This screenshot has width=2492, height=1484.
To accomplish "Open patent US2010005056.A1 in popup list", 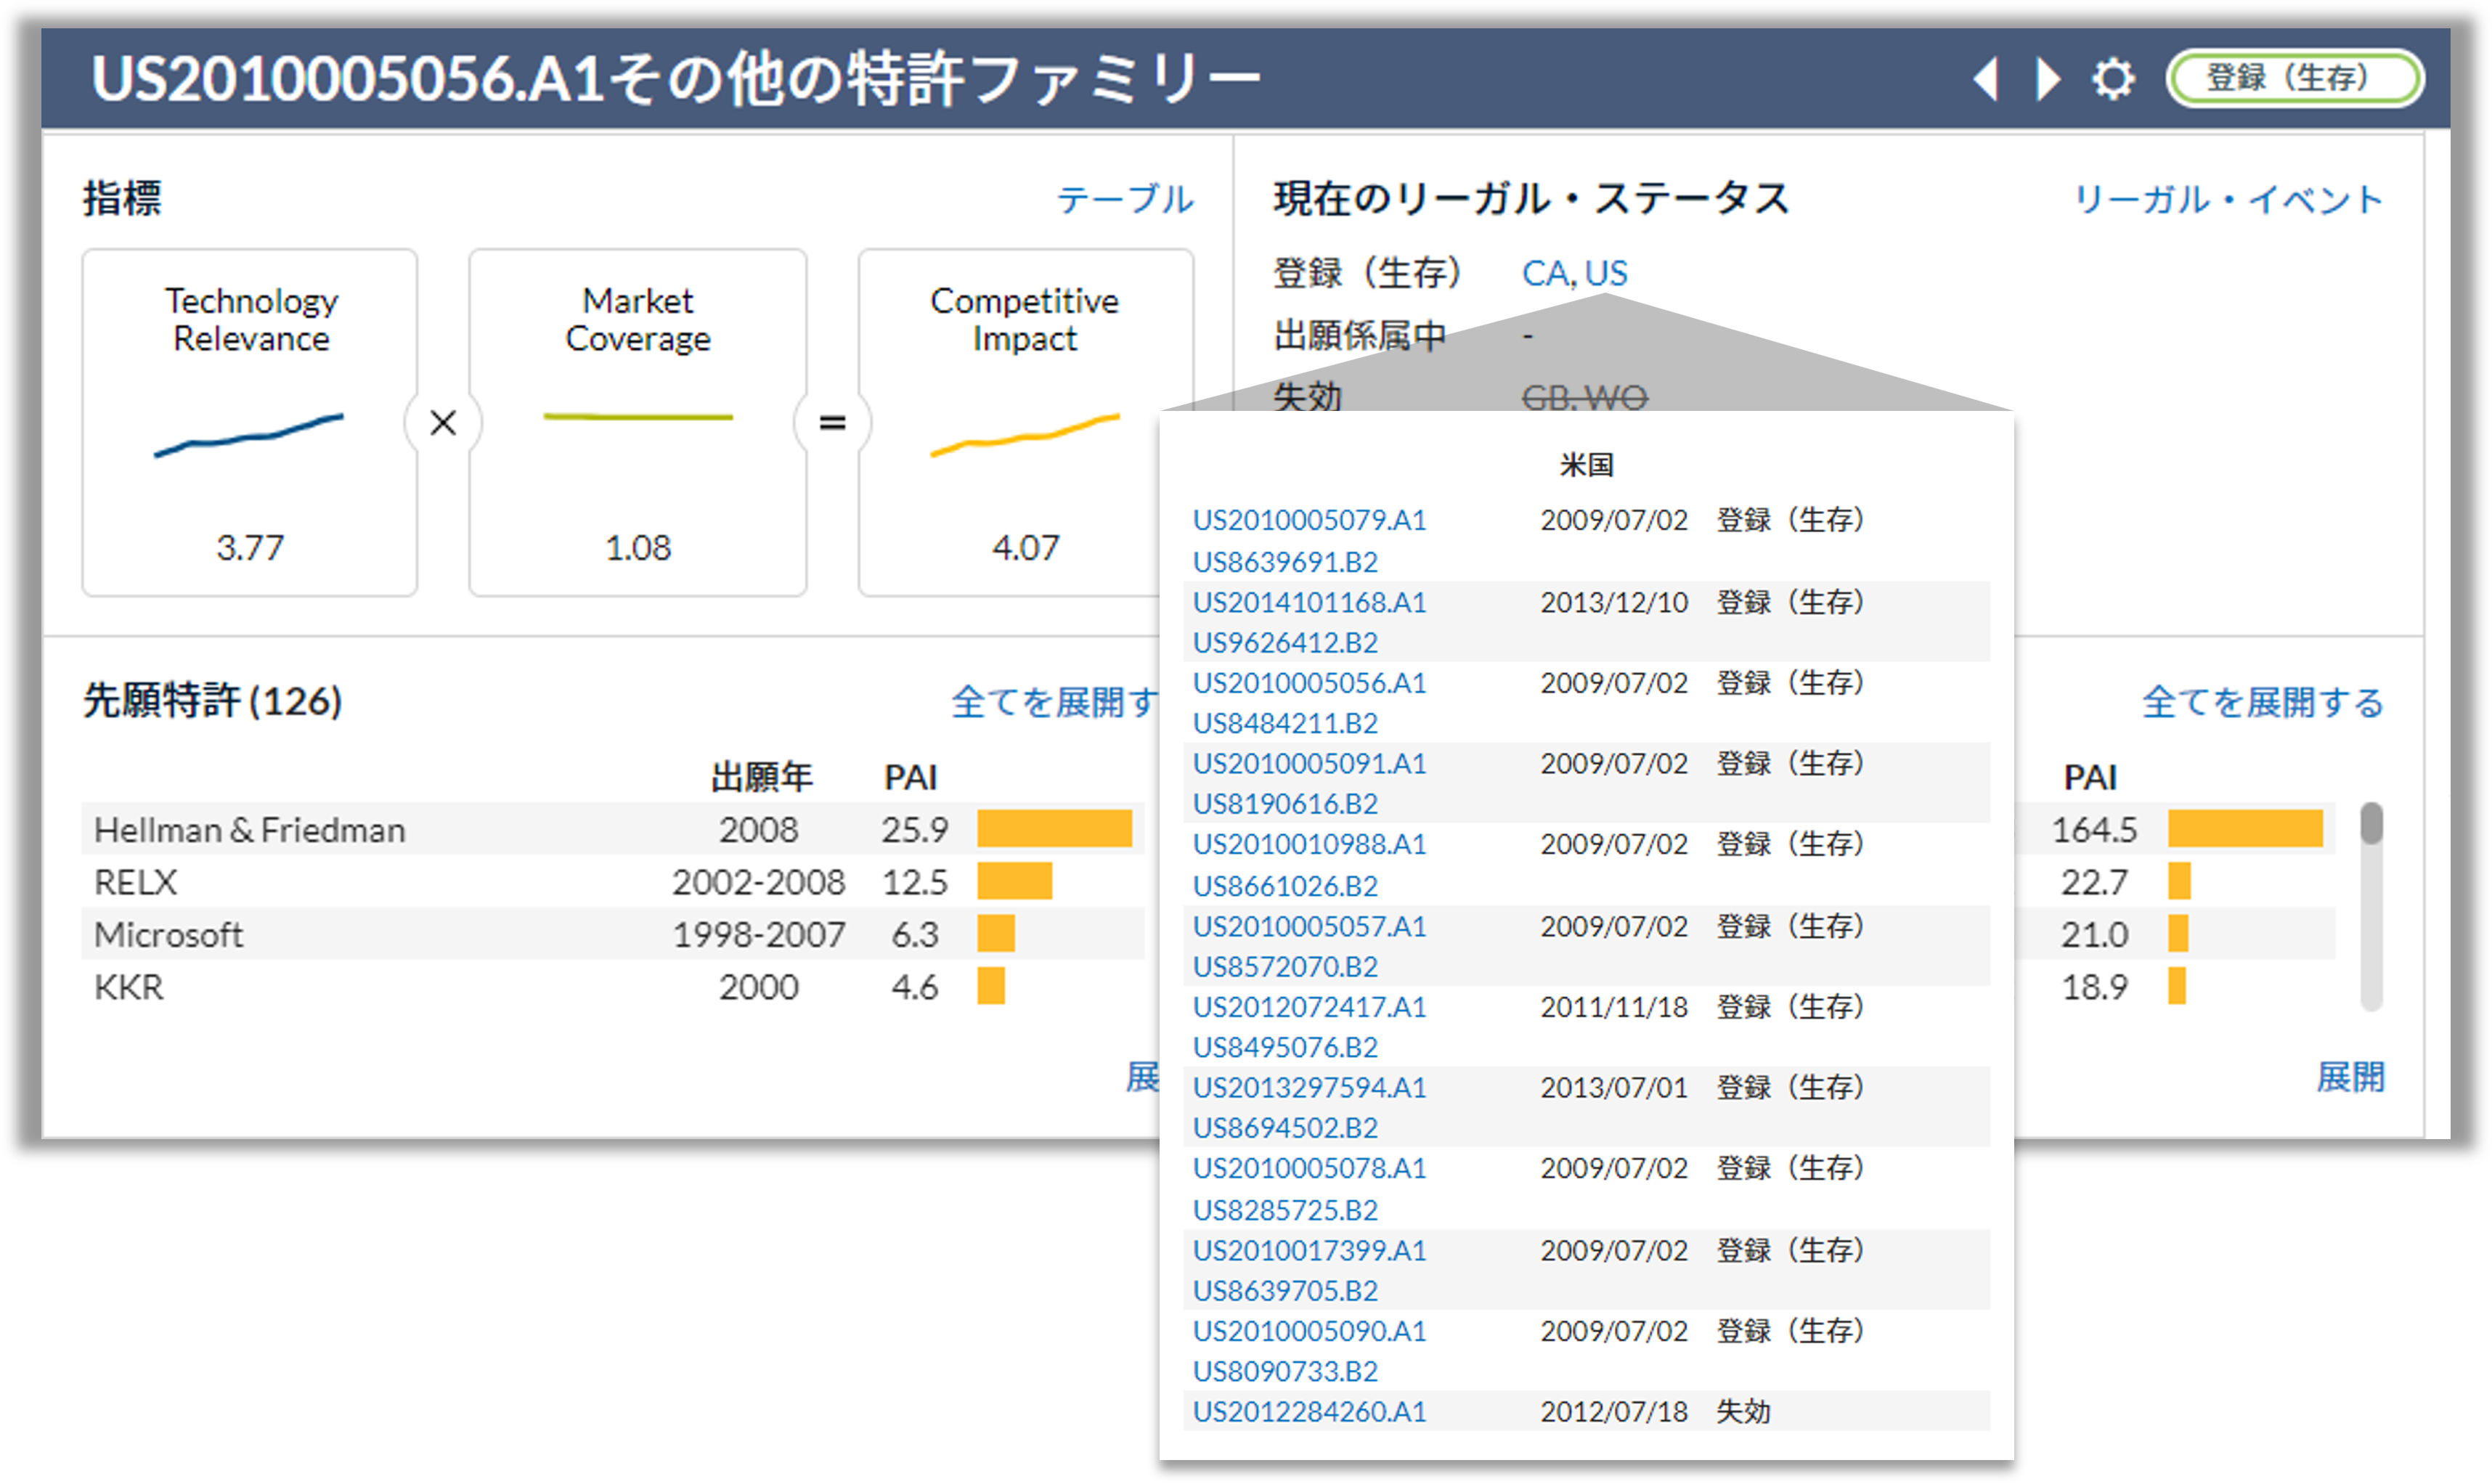I will [x=1309, y=683].
